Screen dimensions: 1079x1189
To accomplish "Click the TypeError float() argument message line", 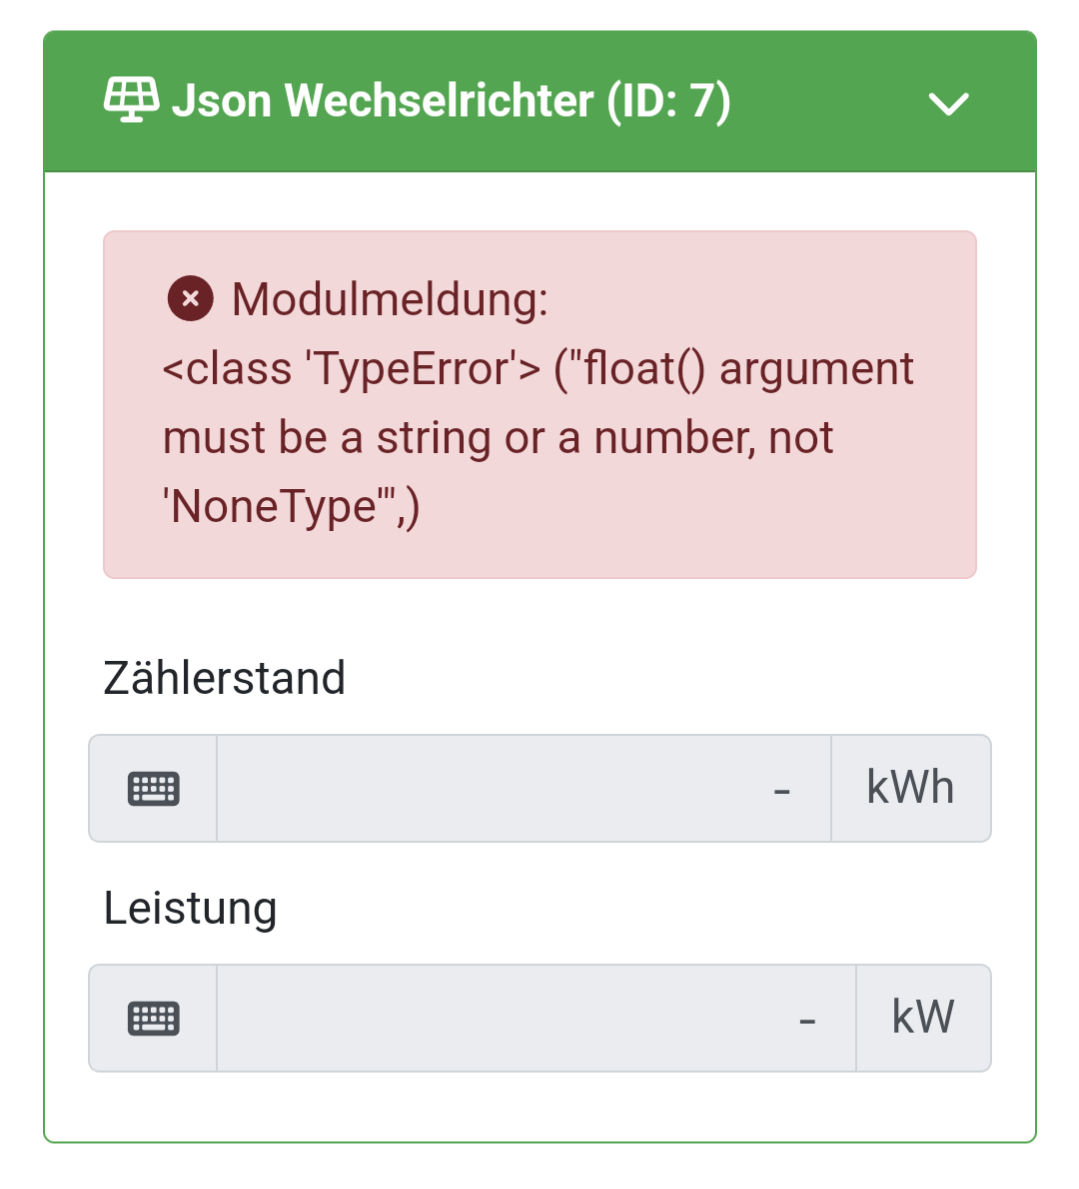I will point(538,369).
